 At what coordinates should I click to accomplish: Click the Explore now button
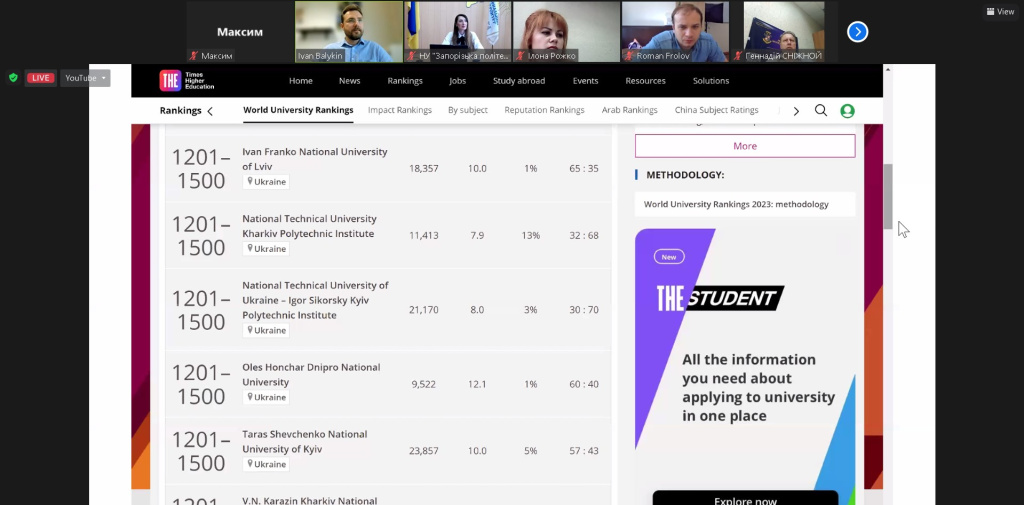click(x=745, y=498)
